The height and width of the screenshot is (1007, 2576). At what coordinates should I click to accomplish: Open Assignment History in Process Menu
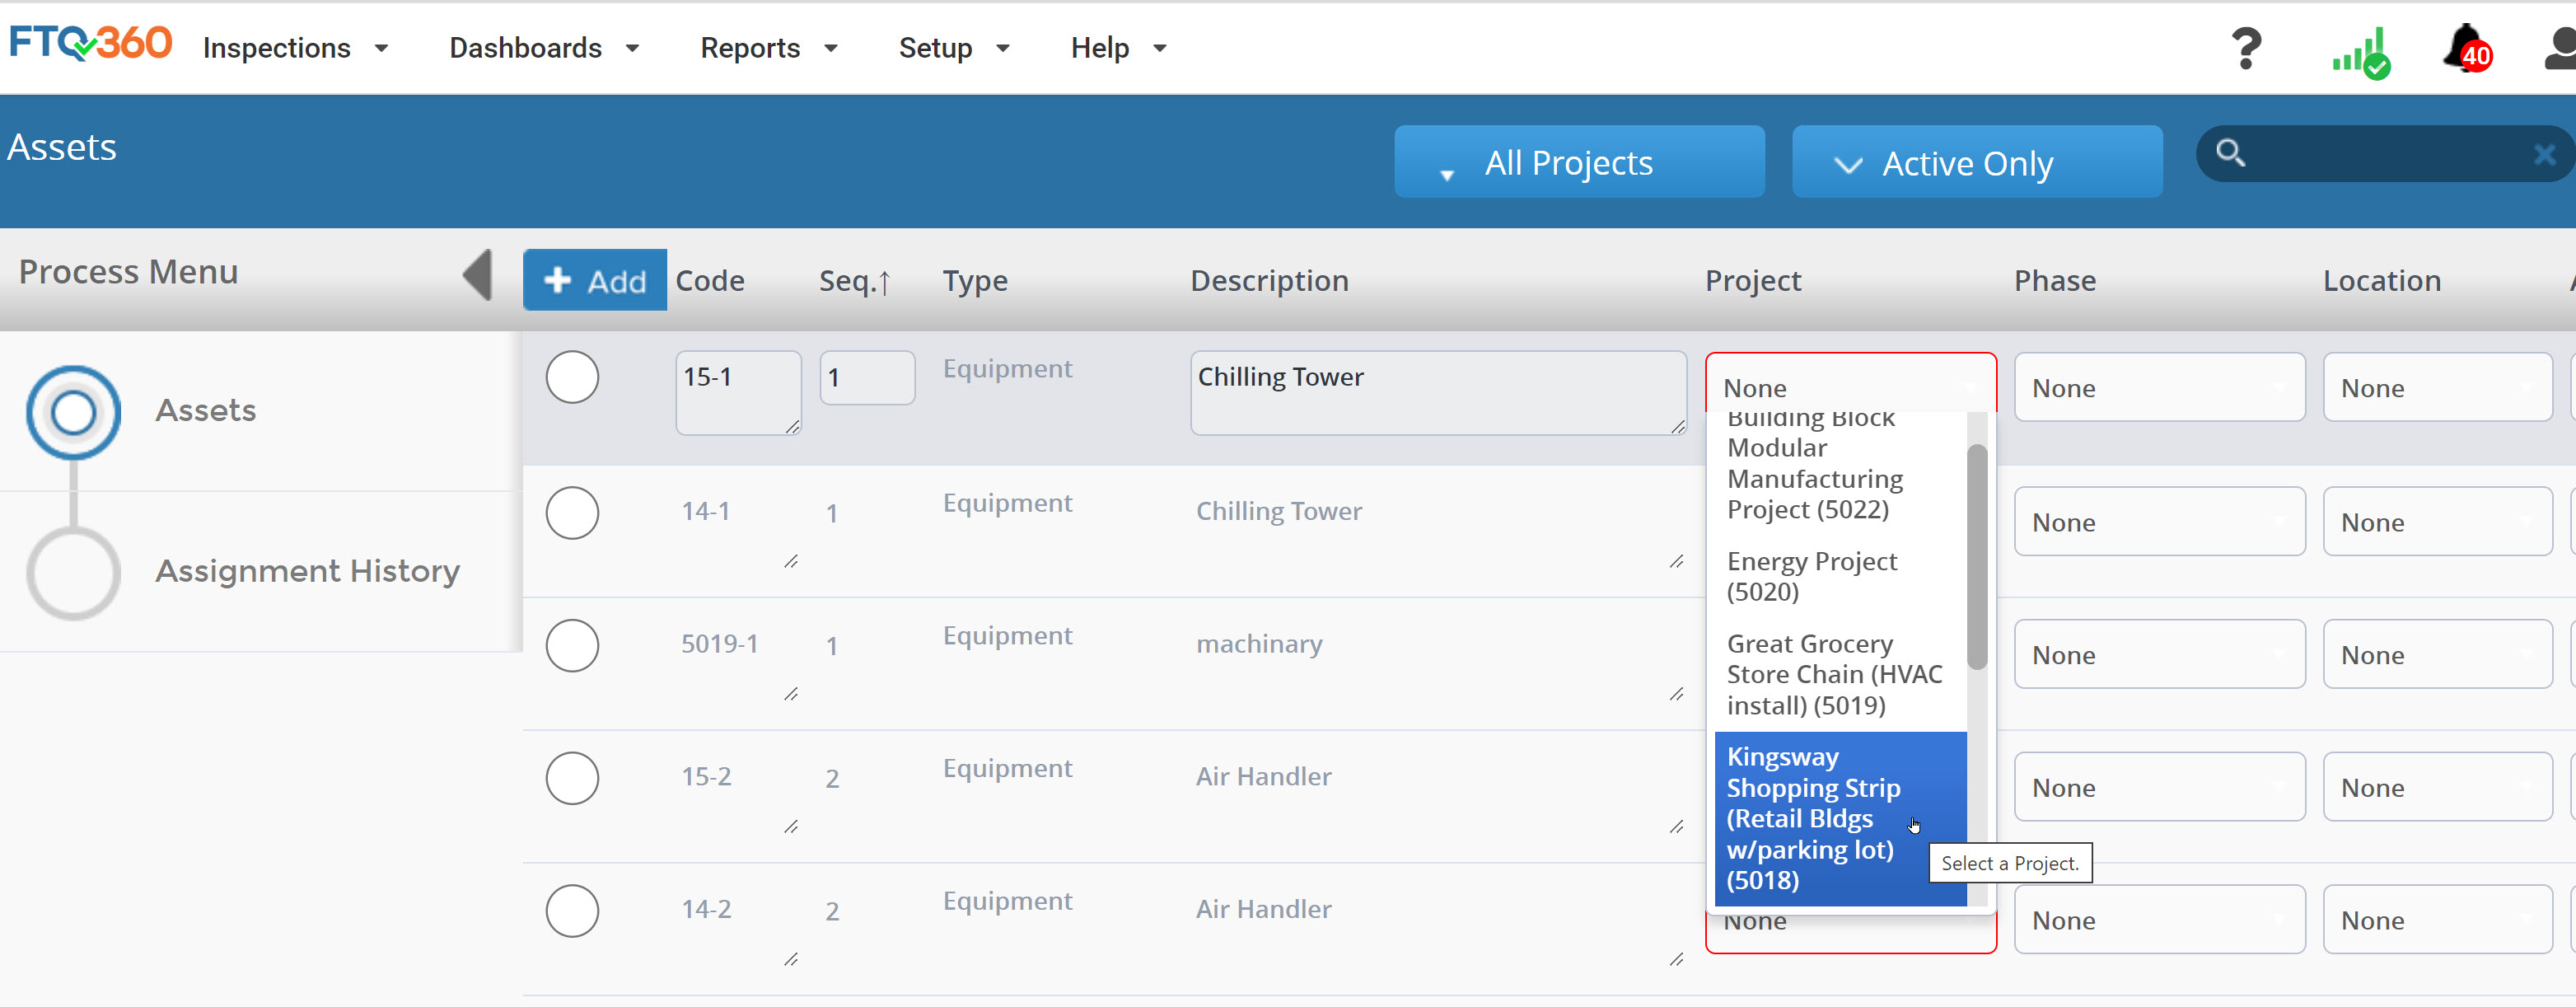[307, 571]
